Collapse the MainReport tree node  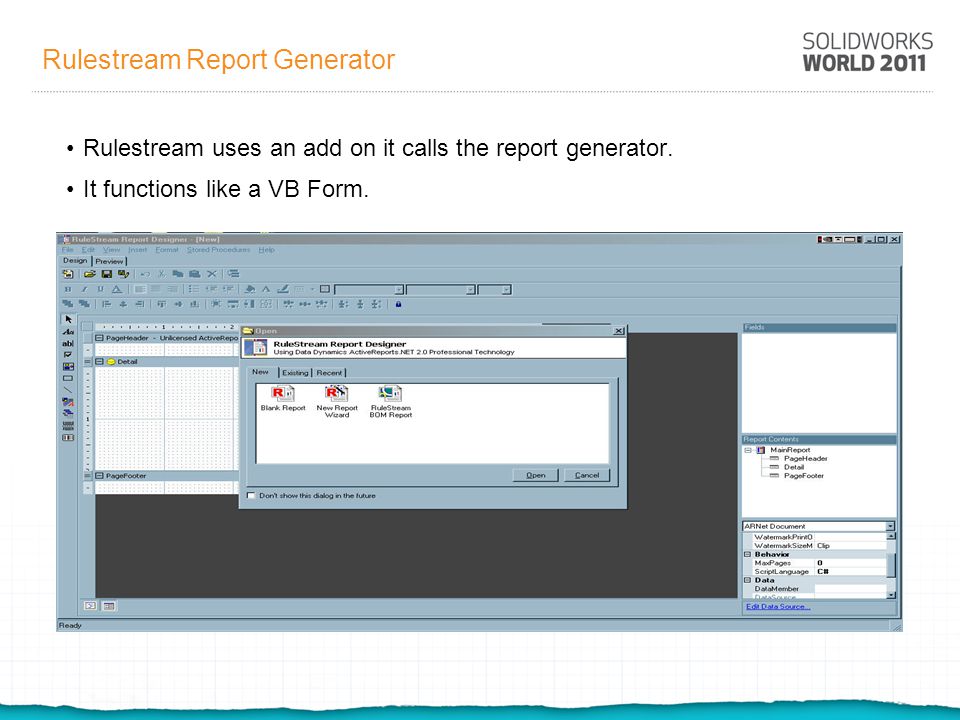click(x=748, y=450)
